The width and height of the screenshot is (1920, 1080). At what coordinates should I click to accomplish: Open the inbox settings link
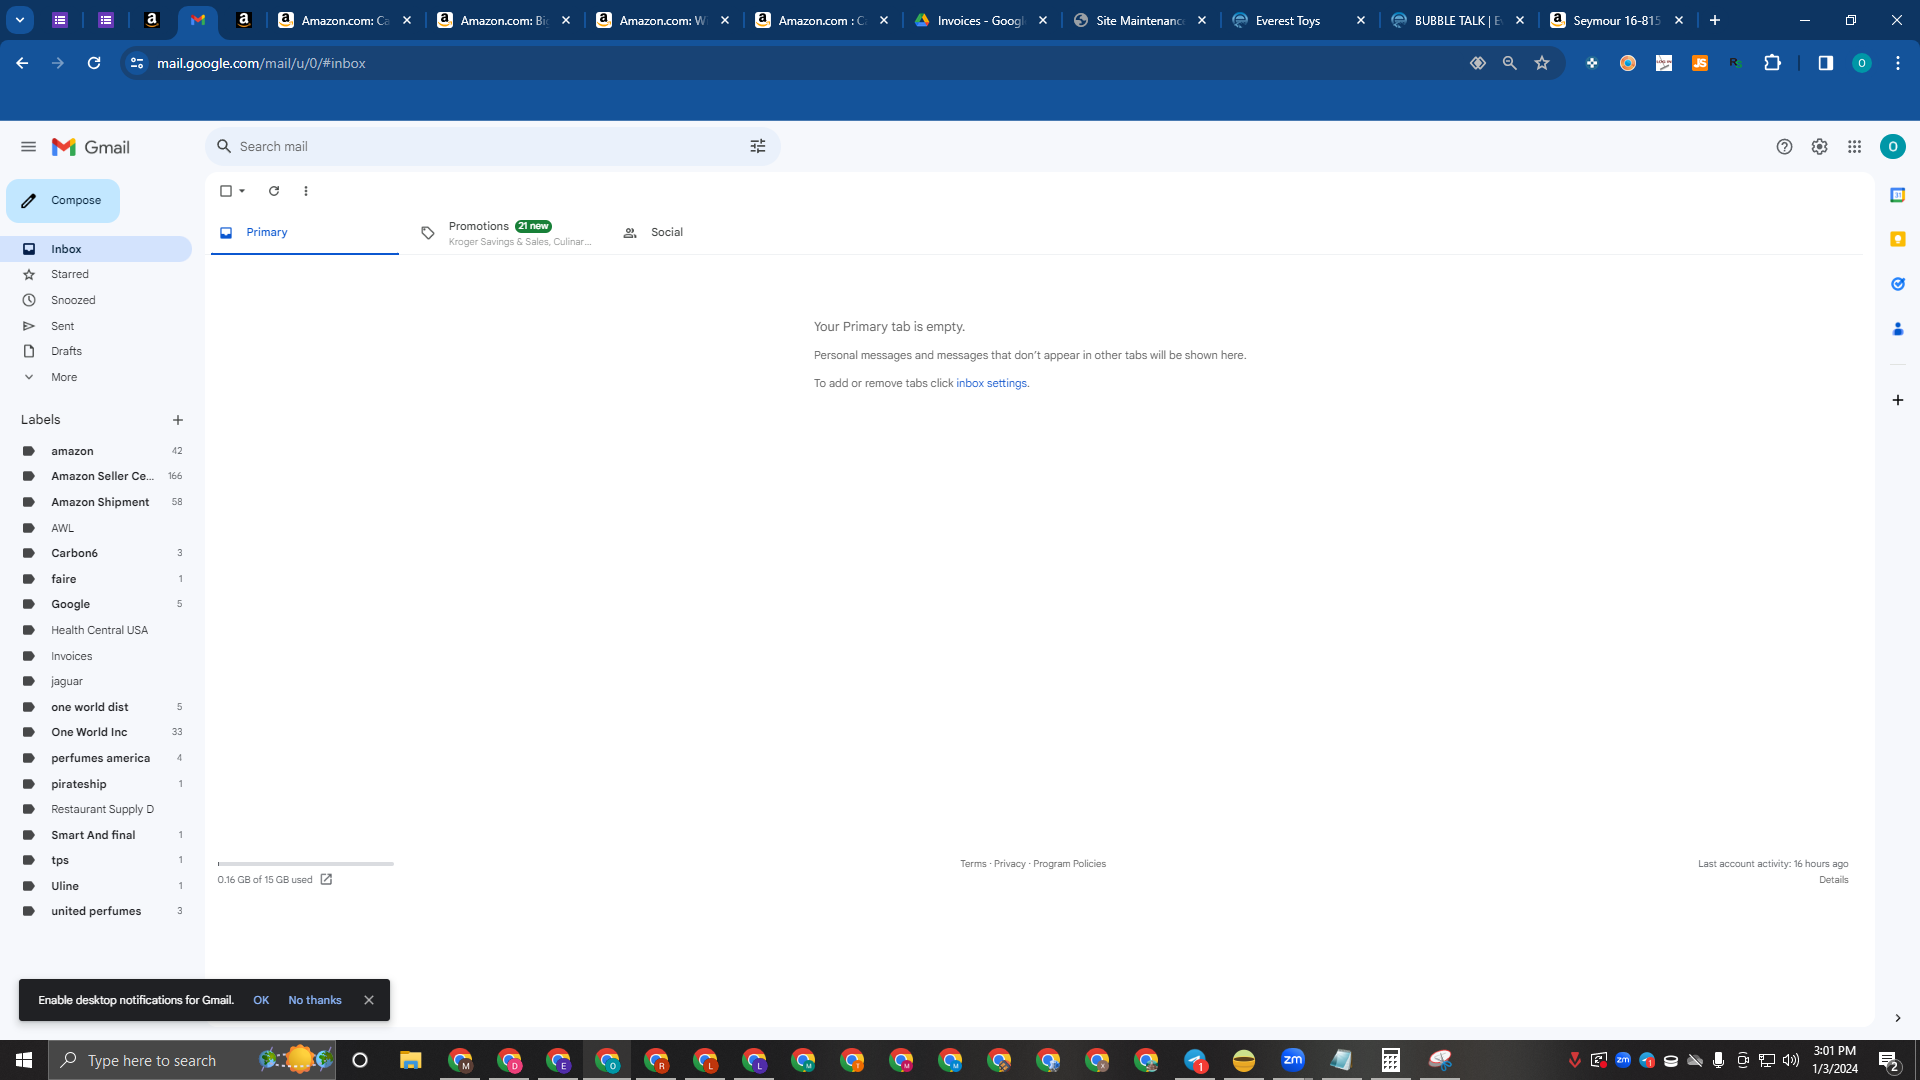click(x=991, y=383)
